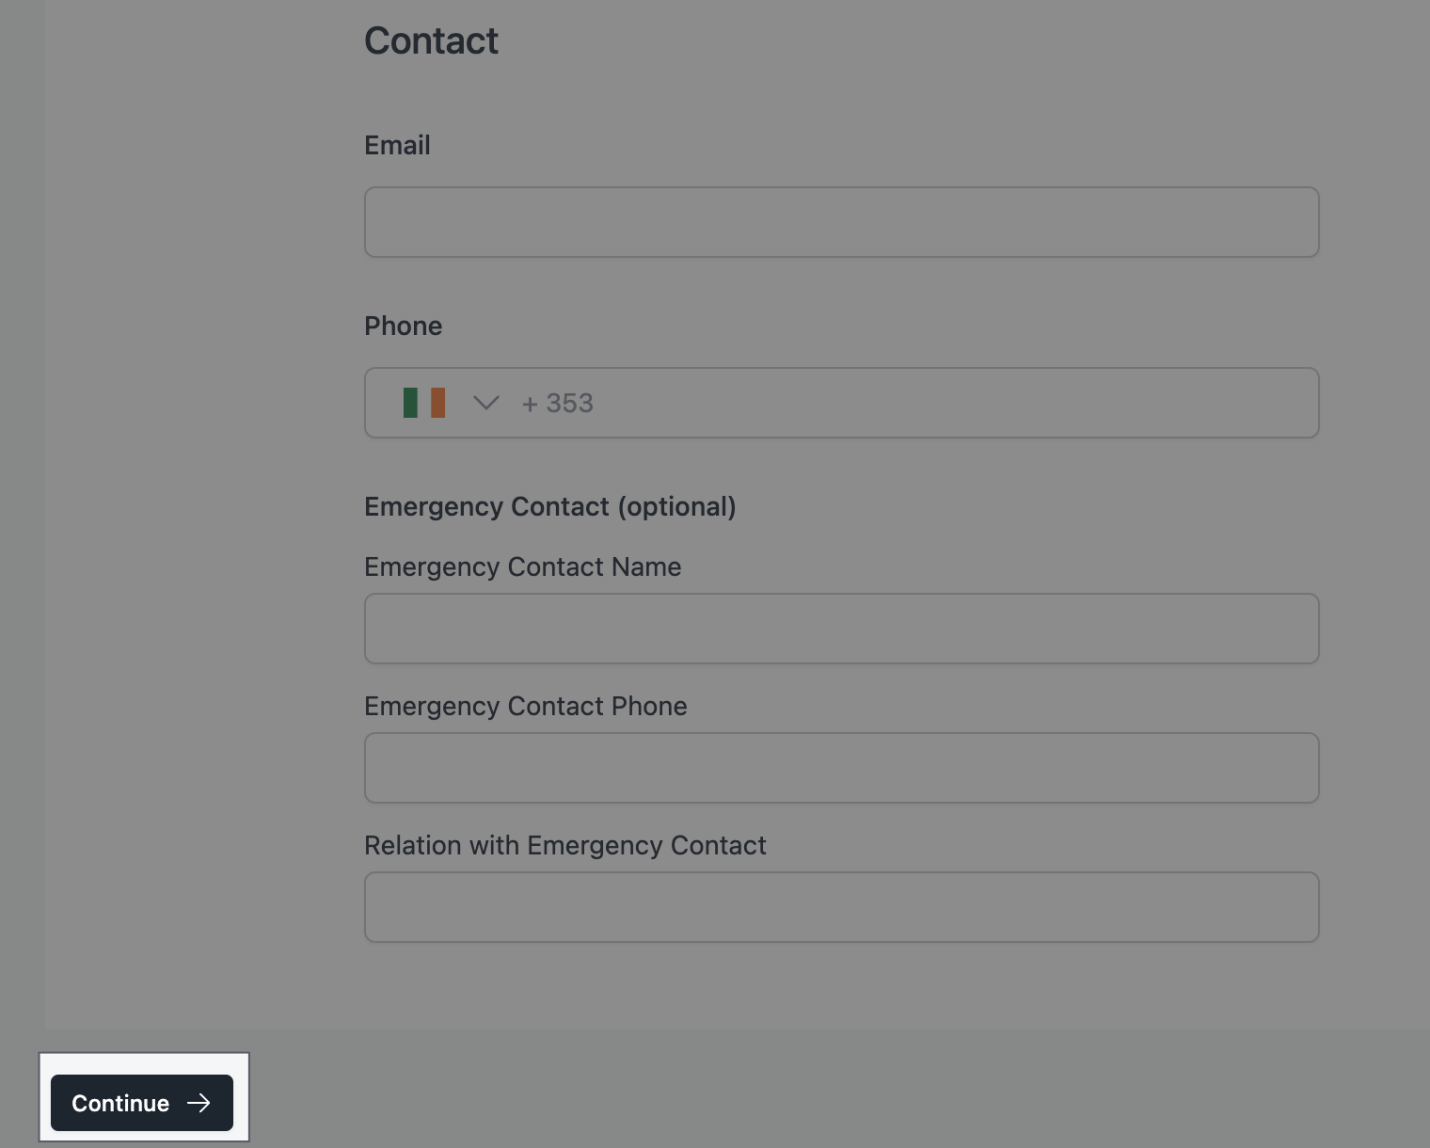This screenshot has height=1148, width=1430.
Task: Click the Emergency Contact Name label
Action: coord(522,567)
